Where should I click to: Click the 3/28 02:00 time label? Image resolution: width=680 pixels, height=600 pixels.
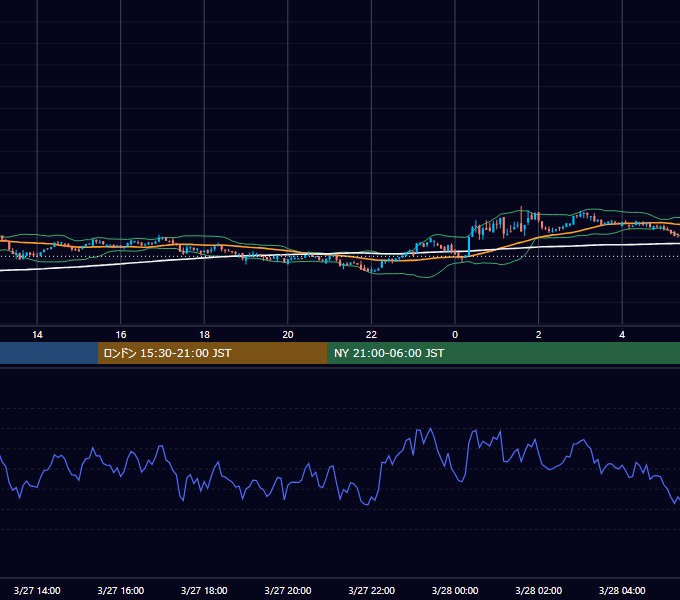(539, 590)
